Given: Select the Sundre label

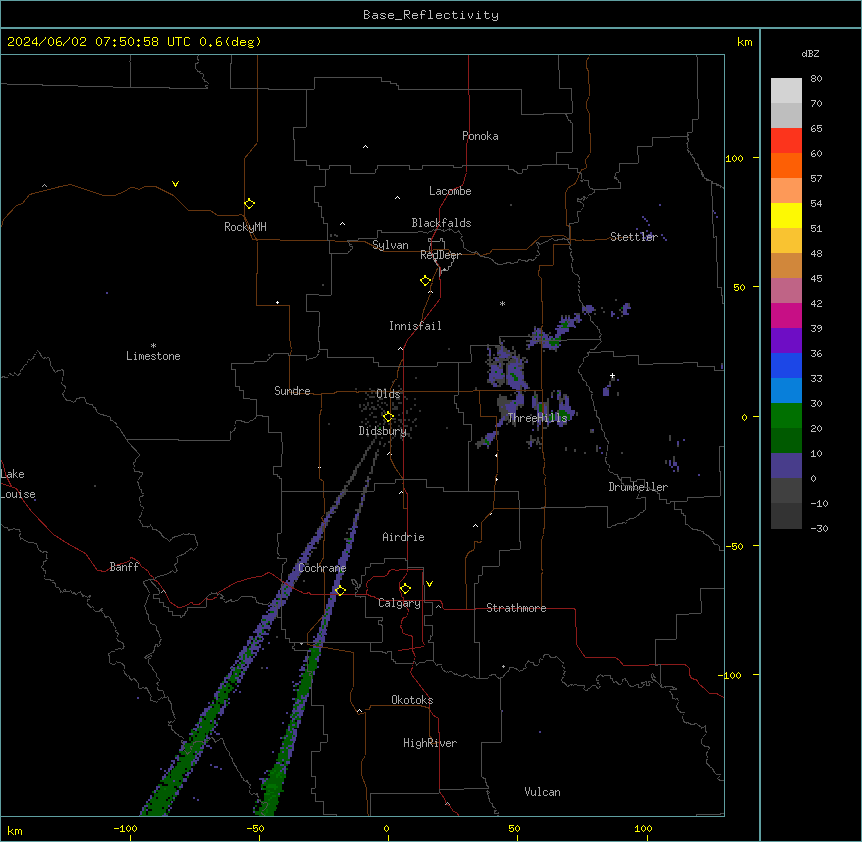Looking at the screenshot, I should coord(292,391).
